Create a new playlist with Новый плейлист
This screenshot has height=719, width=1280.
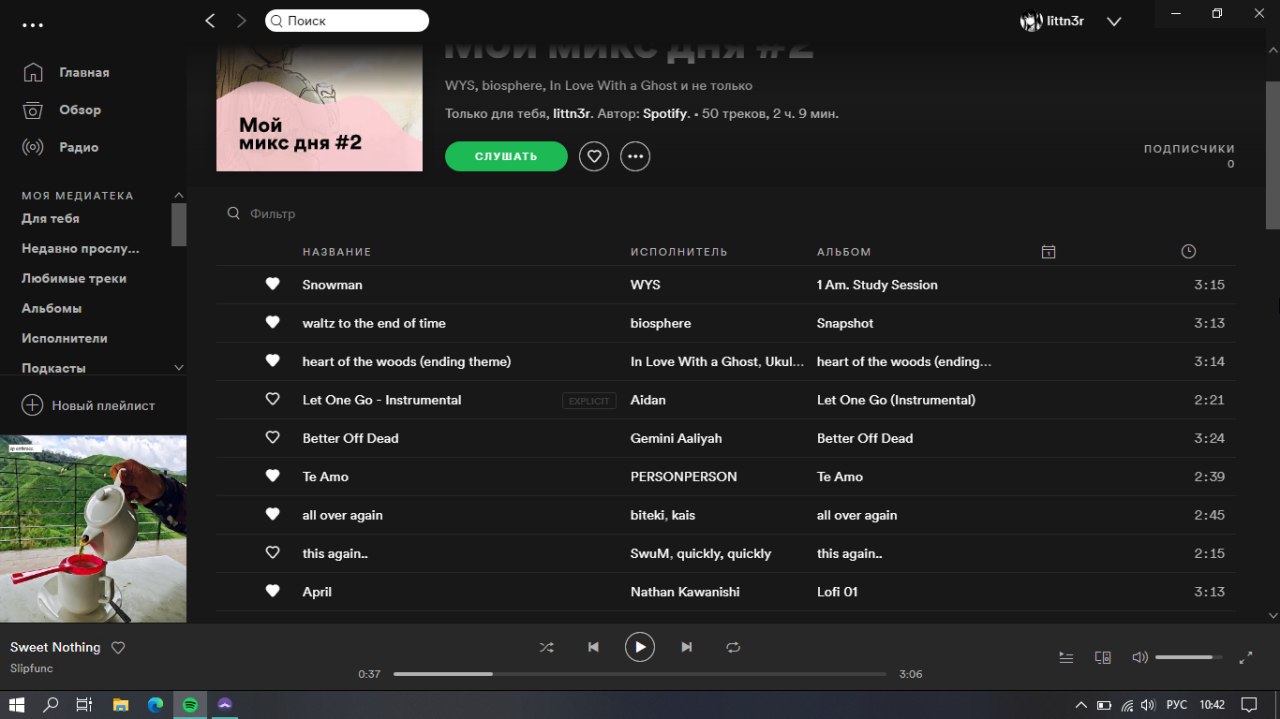[89, 405]
